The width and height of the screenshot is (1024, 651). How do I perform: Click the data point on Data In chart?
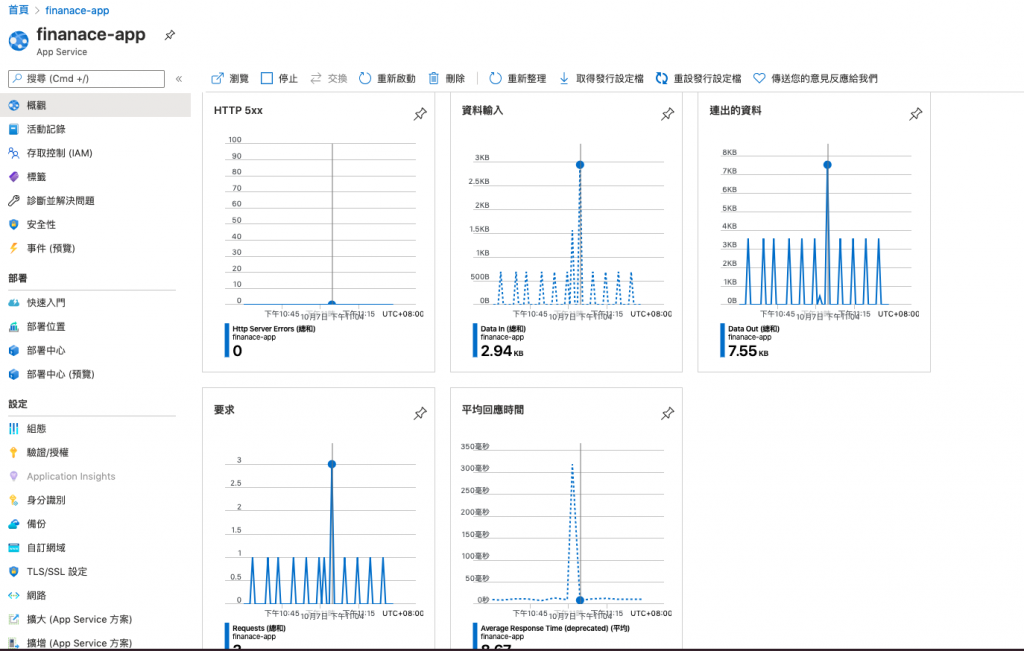click(580, 165)
